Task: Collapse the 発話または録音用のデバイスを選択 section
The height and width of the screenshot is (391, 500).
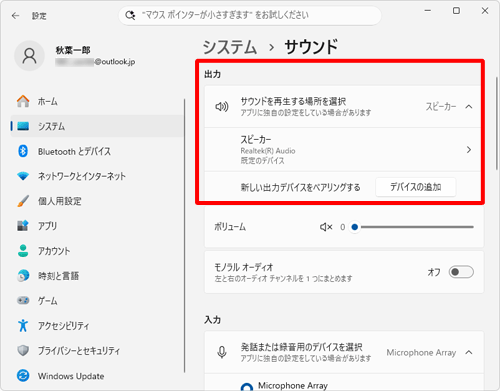Action: pyautogui.click(x=469, y=352)
